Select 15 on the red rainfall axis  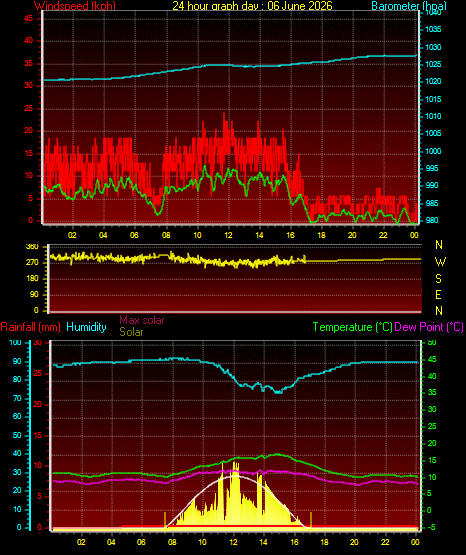38,435
